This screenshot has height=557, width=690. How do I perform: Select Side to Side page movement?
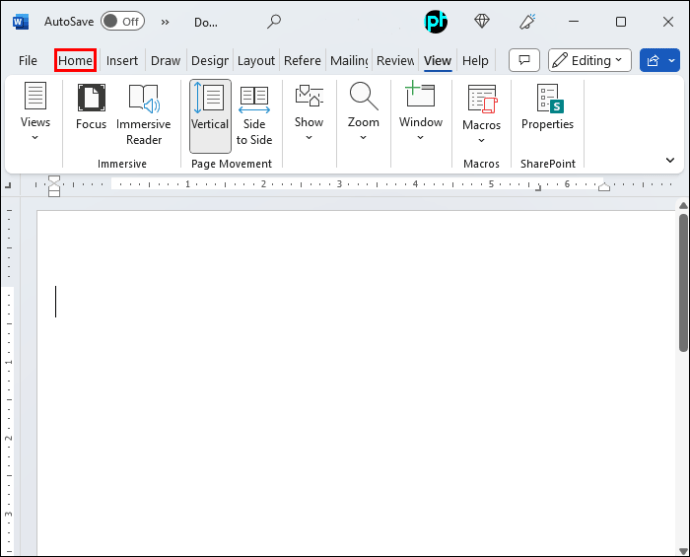(254, 115)
